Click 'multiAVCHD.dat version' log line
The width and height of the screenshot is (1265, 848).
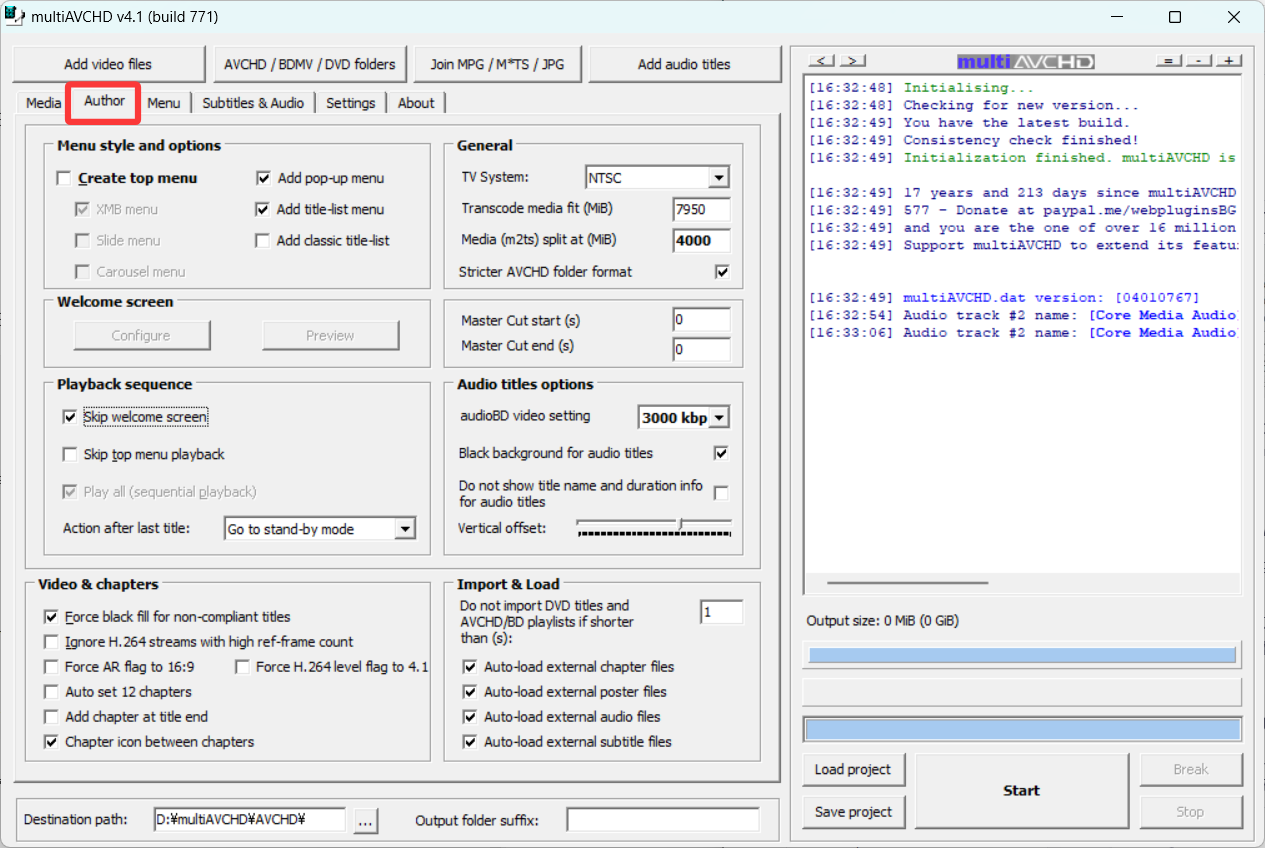click(x=1051, y=297)
